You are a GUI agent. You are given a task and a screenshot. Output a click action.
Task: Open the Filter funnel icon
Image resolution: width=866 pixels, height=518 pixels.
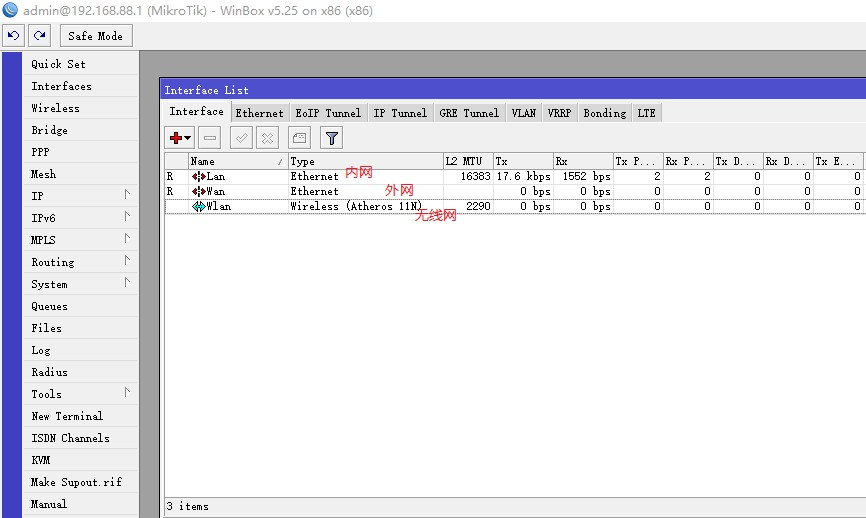tap(331, 138)
